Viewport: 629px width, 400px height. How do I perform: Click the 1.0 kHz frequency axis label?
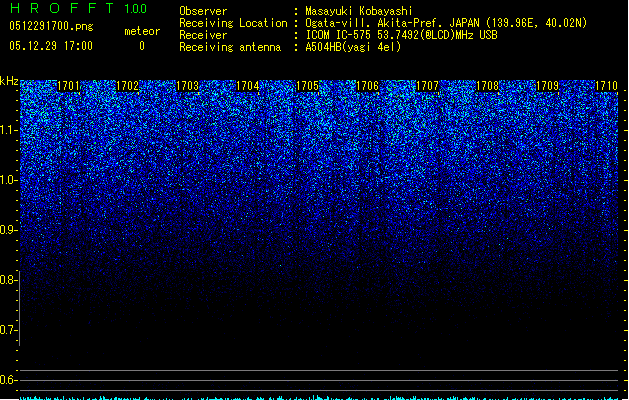point(8,180)
